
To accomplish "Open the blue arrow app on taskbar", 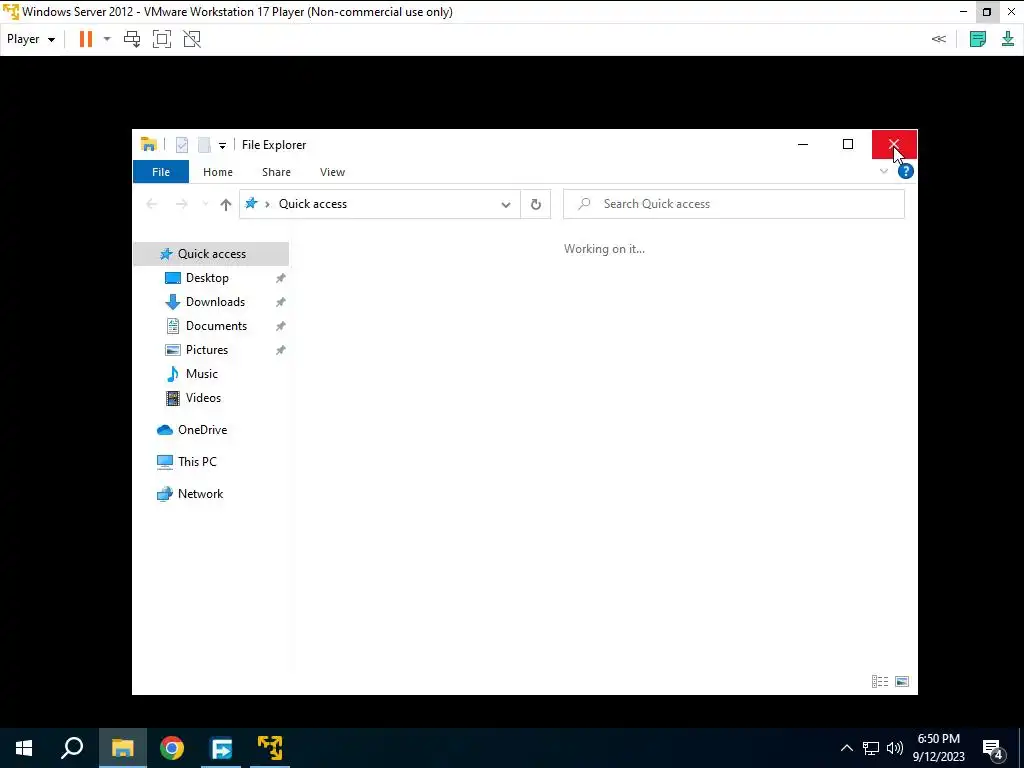I will click(x=221, y=748).
